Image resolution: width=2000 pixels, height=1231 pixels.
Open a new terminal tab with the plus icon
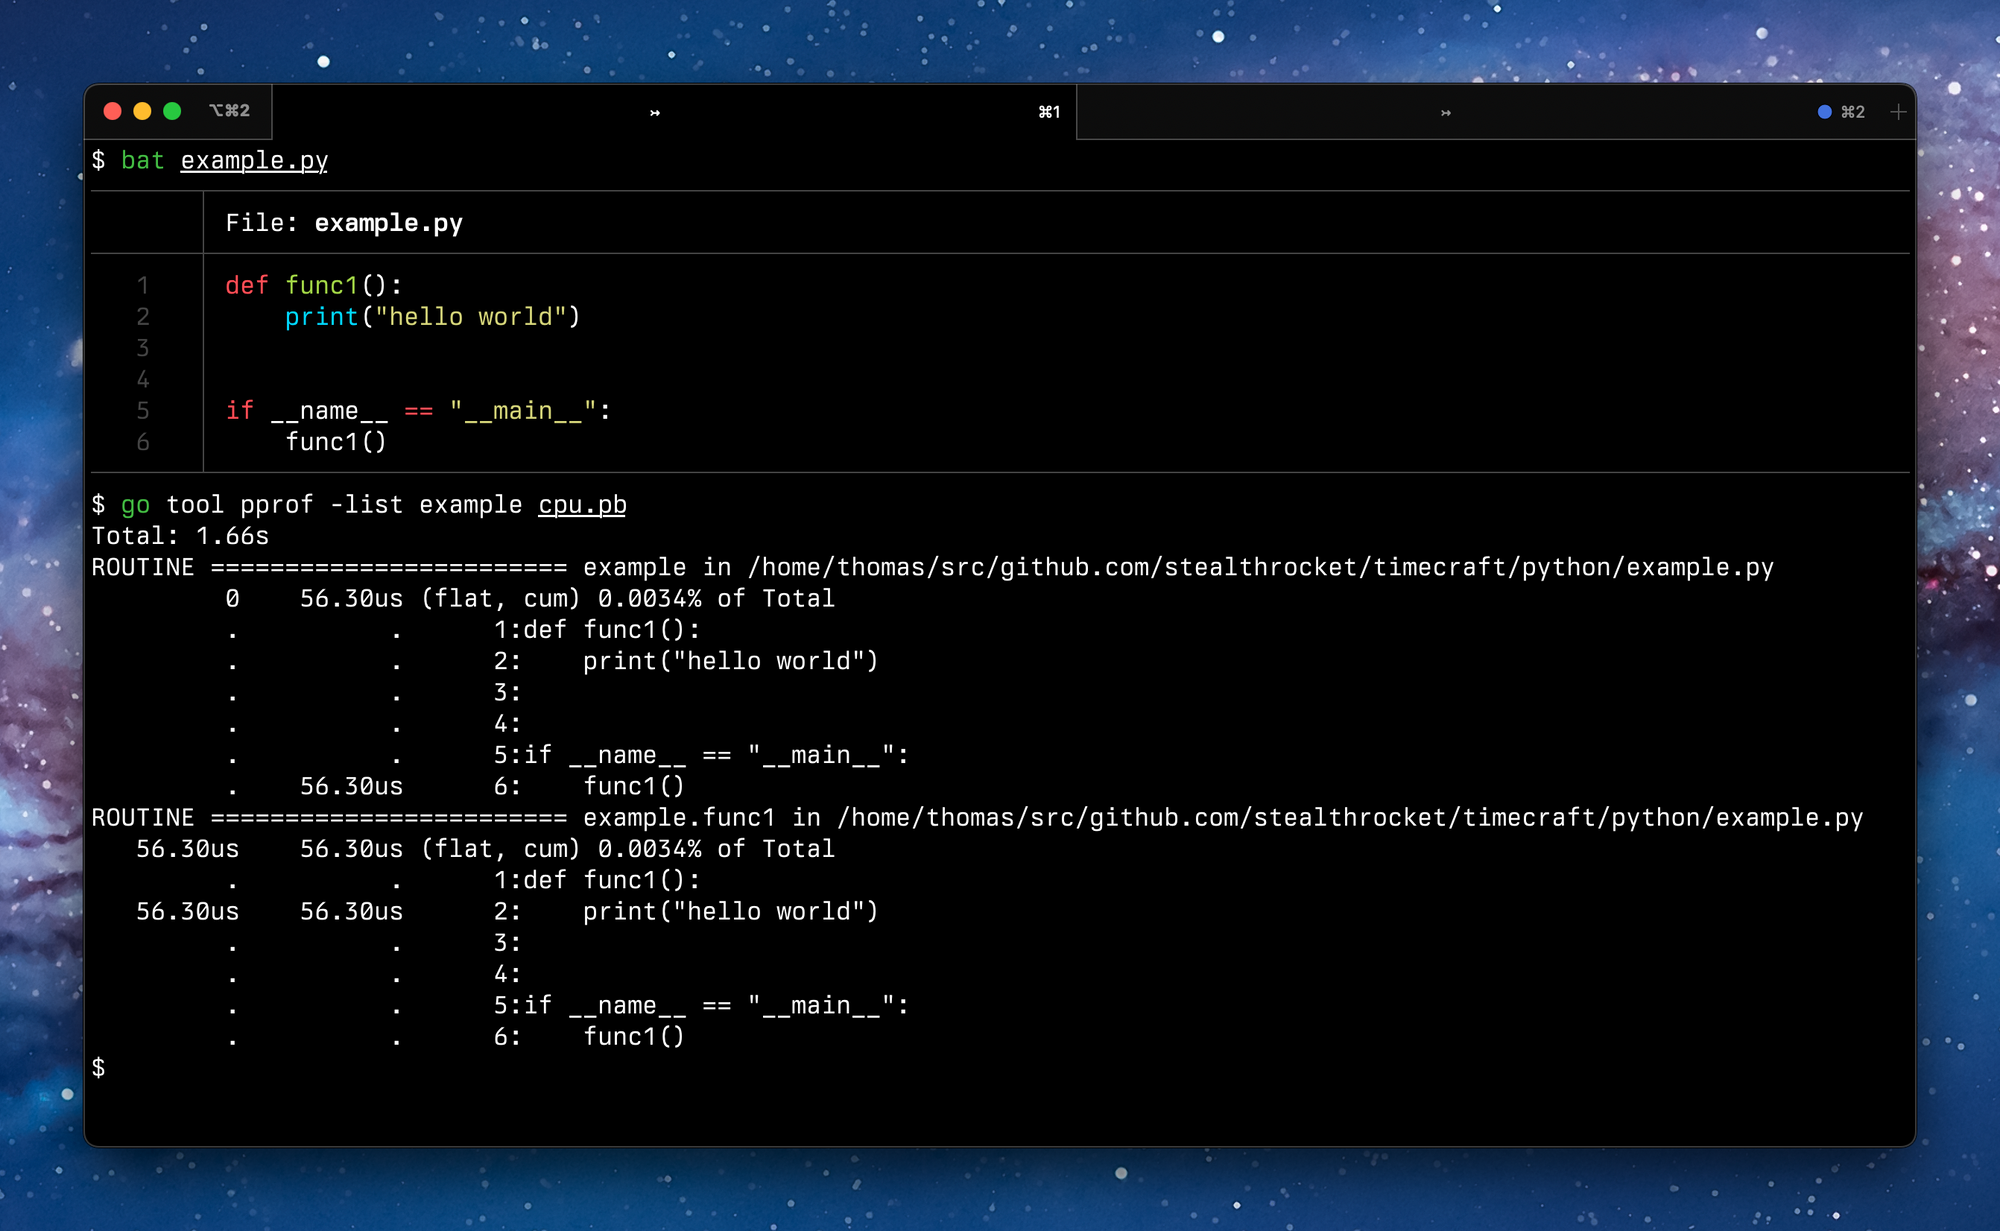tap(1897, 112)
